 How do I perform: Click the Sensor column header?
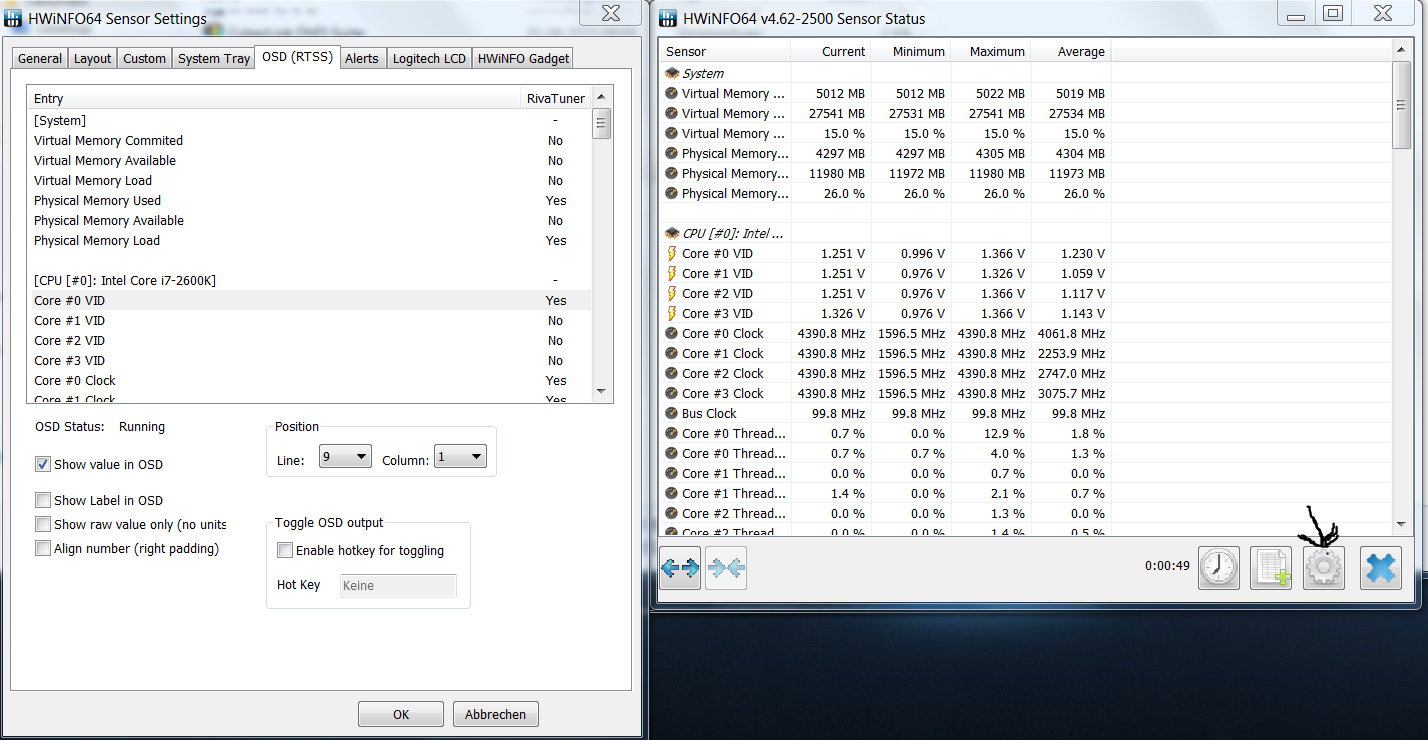(x=725, y=52)
